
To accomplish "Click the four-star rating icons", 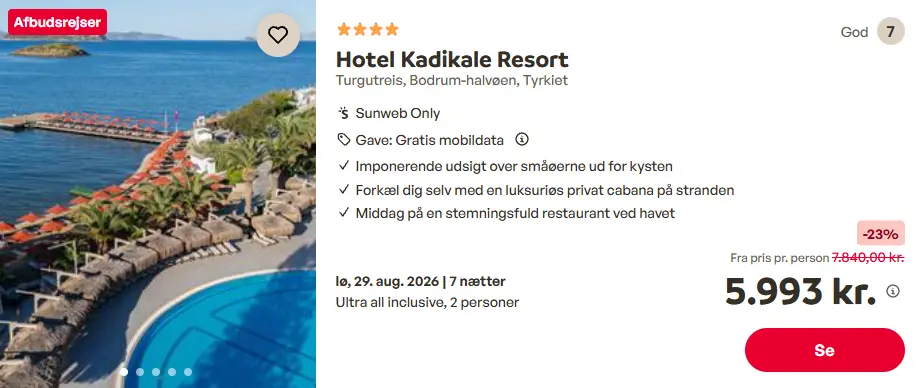I will [367, 29].
